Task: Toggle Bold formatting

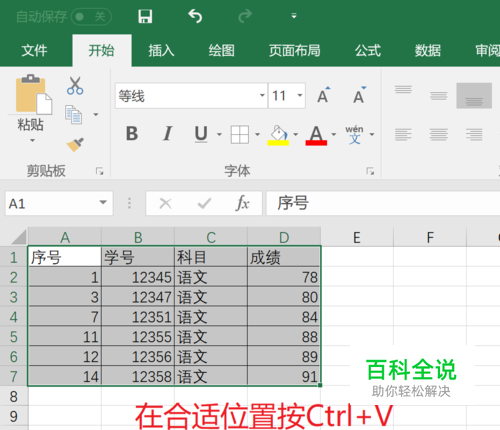Action: pos(132,134)
